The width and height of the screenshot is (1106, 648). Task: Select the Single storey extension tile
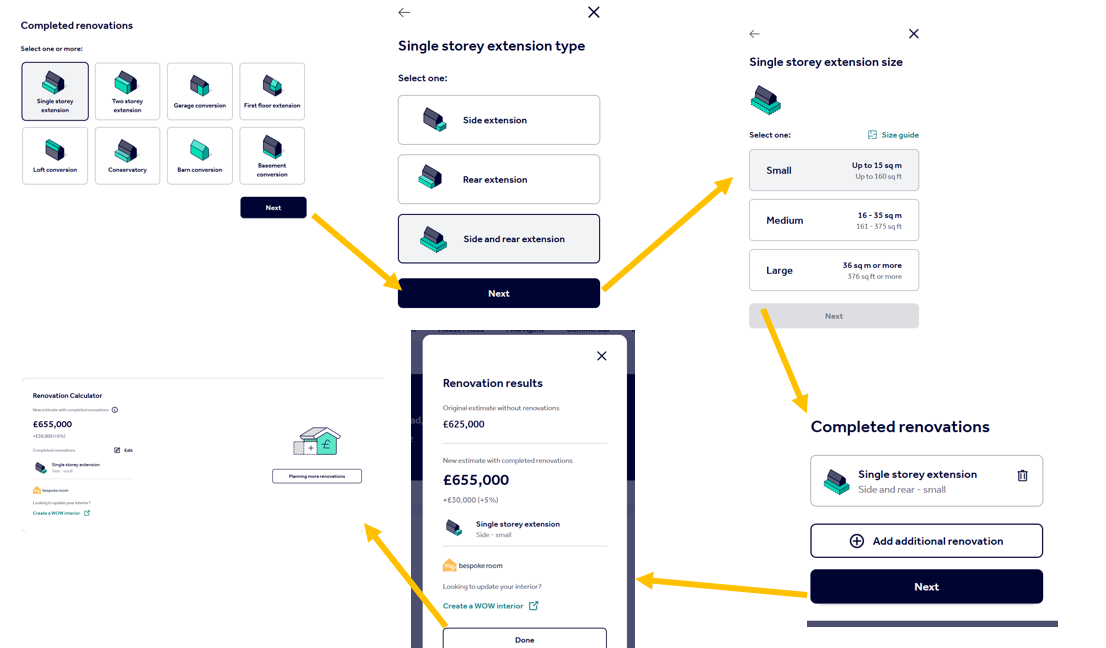click(x=55, y=92)
